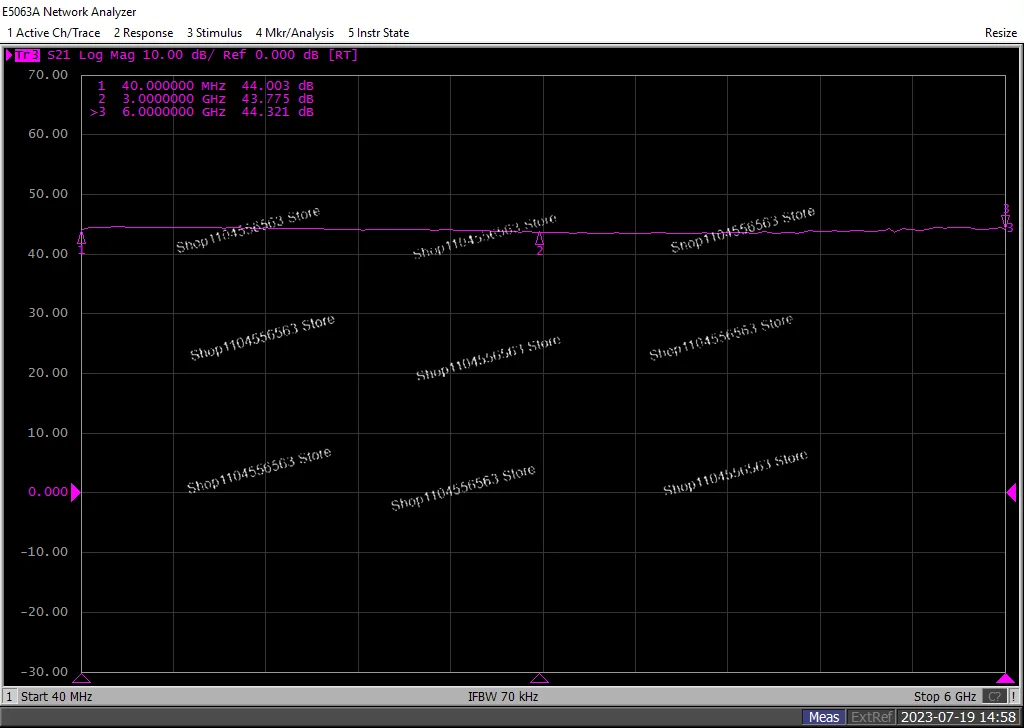Select active marker 3 readout at 6 GHz
Screen dimensions: 1024x728
point(202,112)
